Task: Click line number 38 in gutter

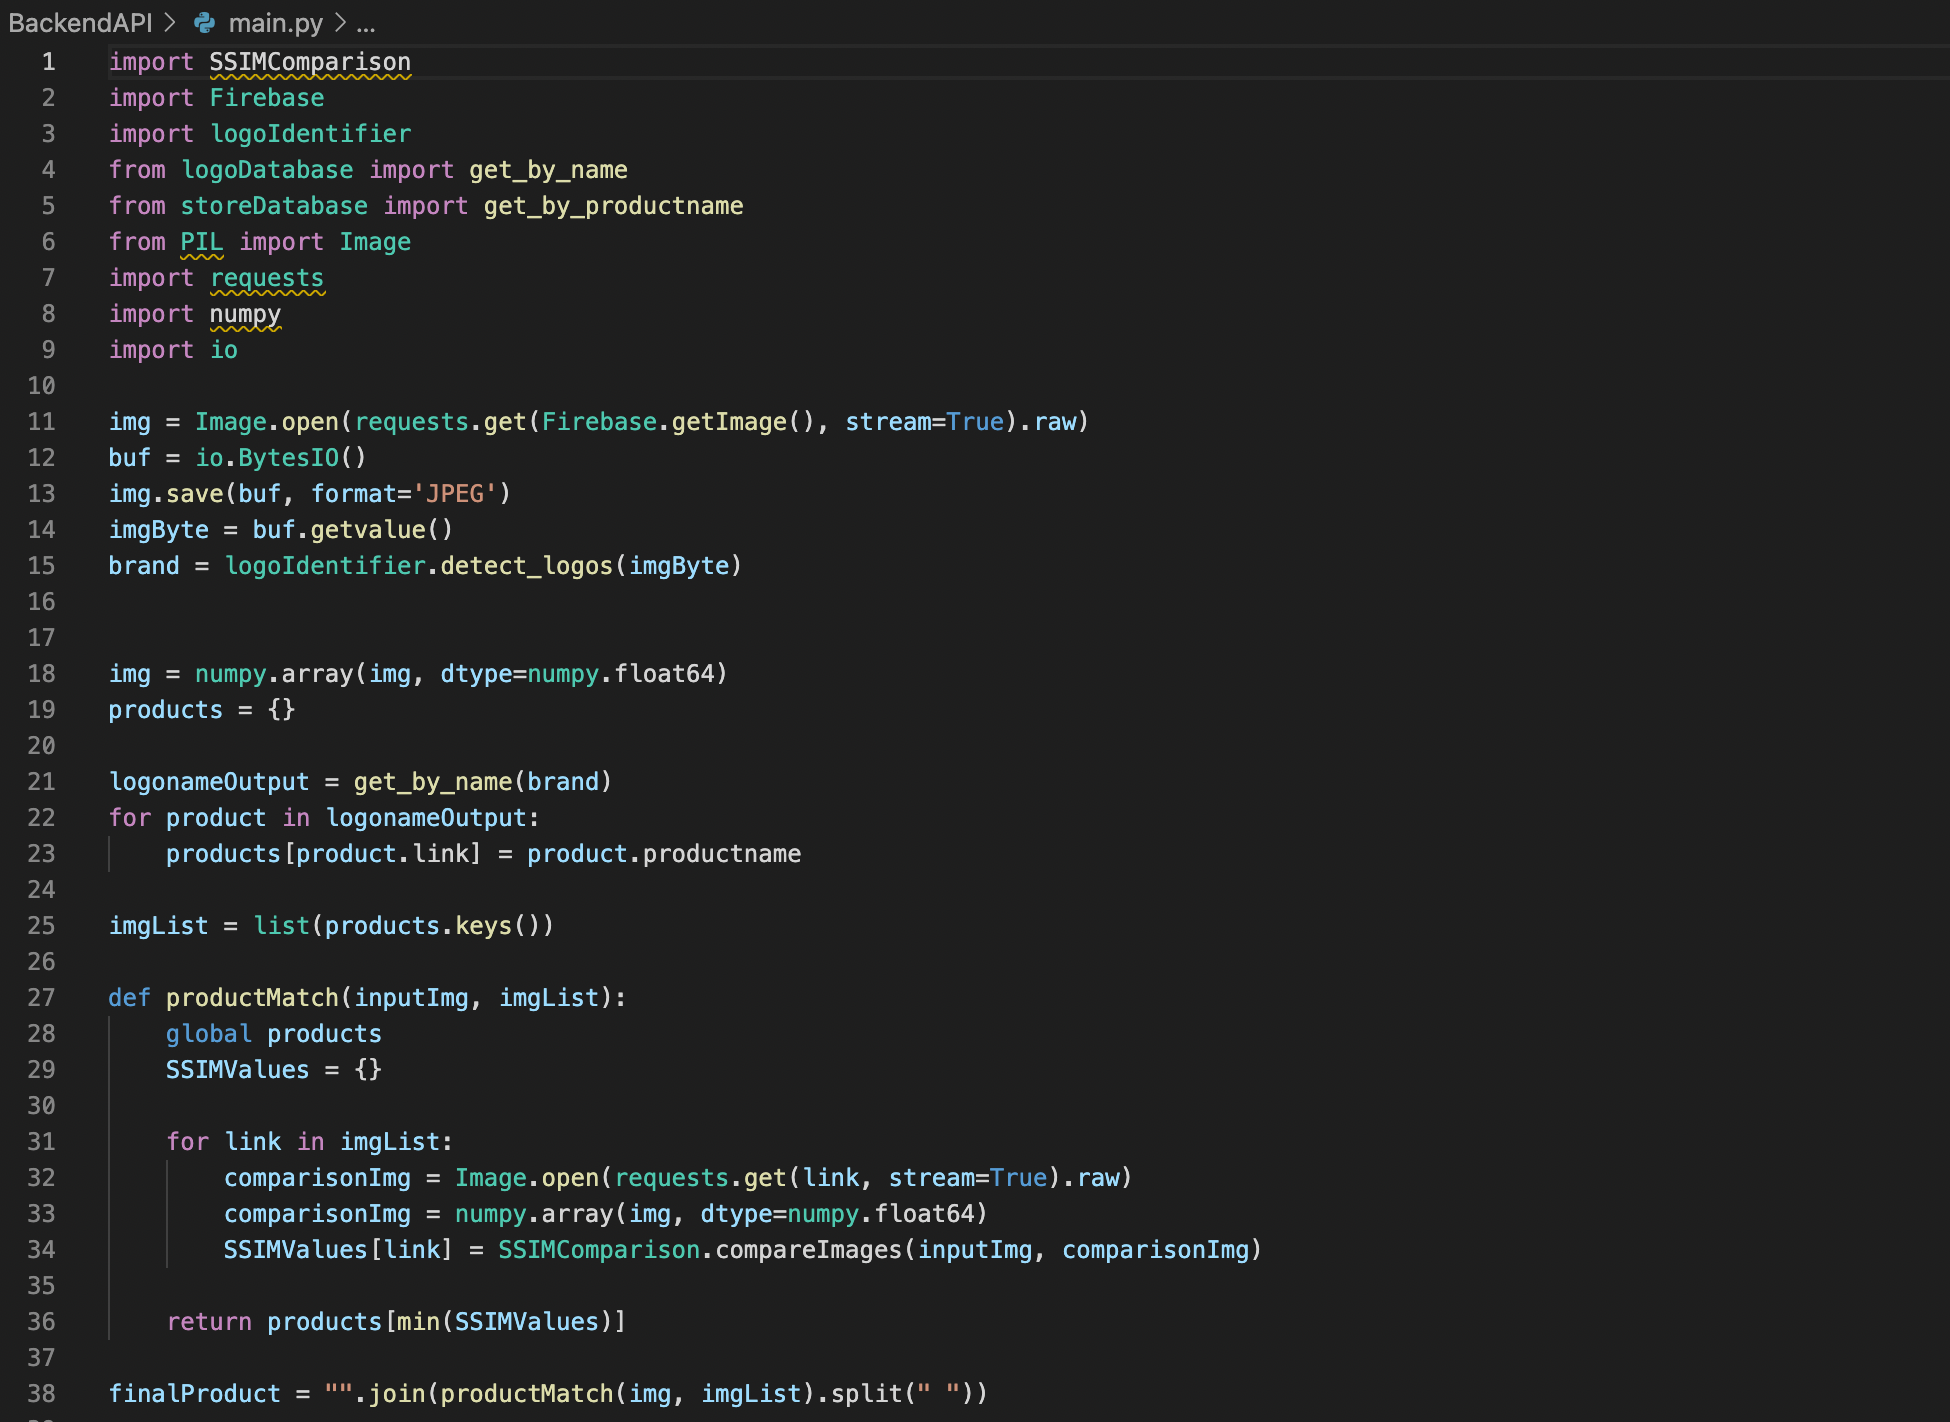Action: [x=41, y=1394]
